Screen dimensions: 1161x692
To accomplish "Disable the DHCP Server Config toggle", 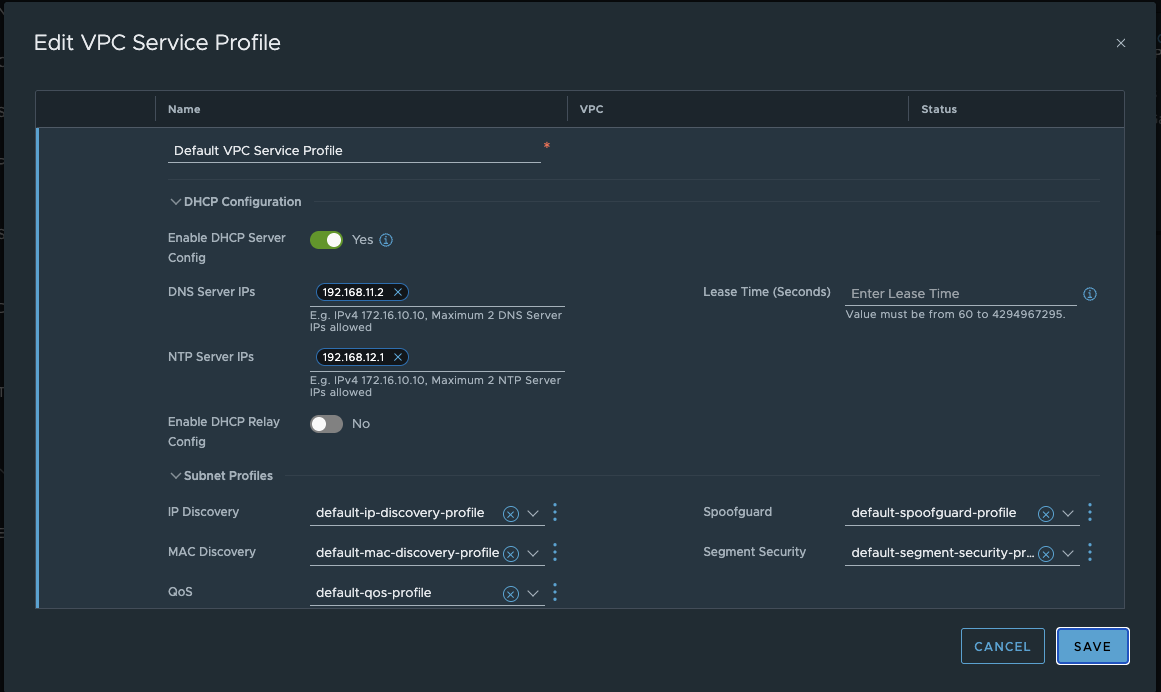I will [325, 239].
